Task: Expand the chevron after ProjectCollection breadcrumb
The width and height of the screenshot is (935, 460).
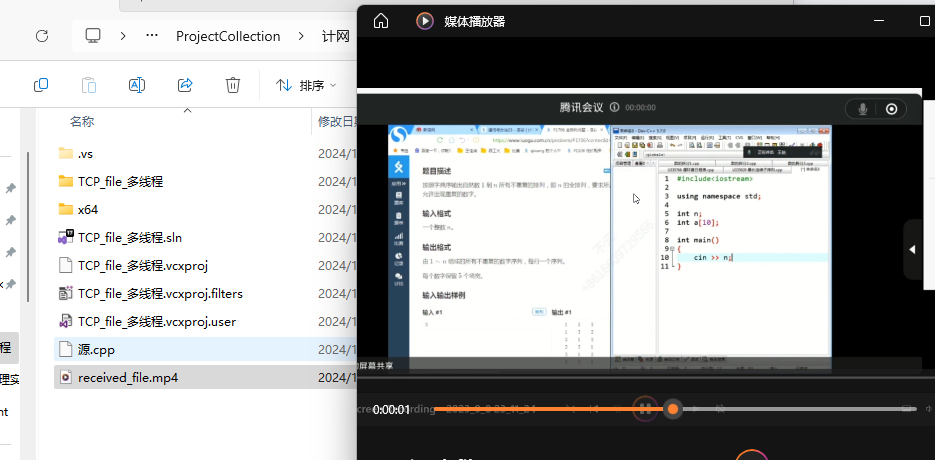Action: (300, 36)
